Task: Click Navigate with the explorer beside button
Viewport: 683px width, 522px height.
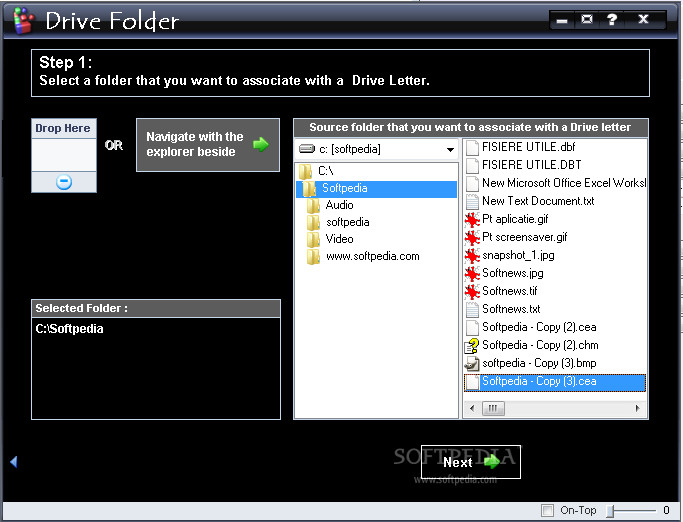Action: click(208, 145)
